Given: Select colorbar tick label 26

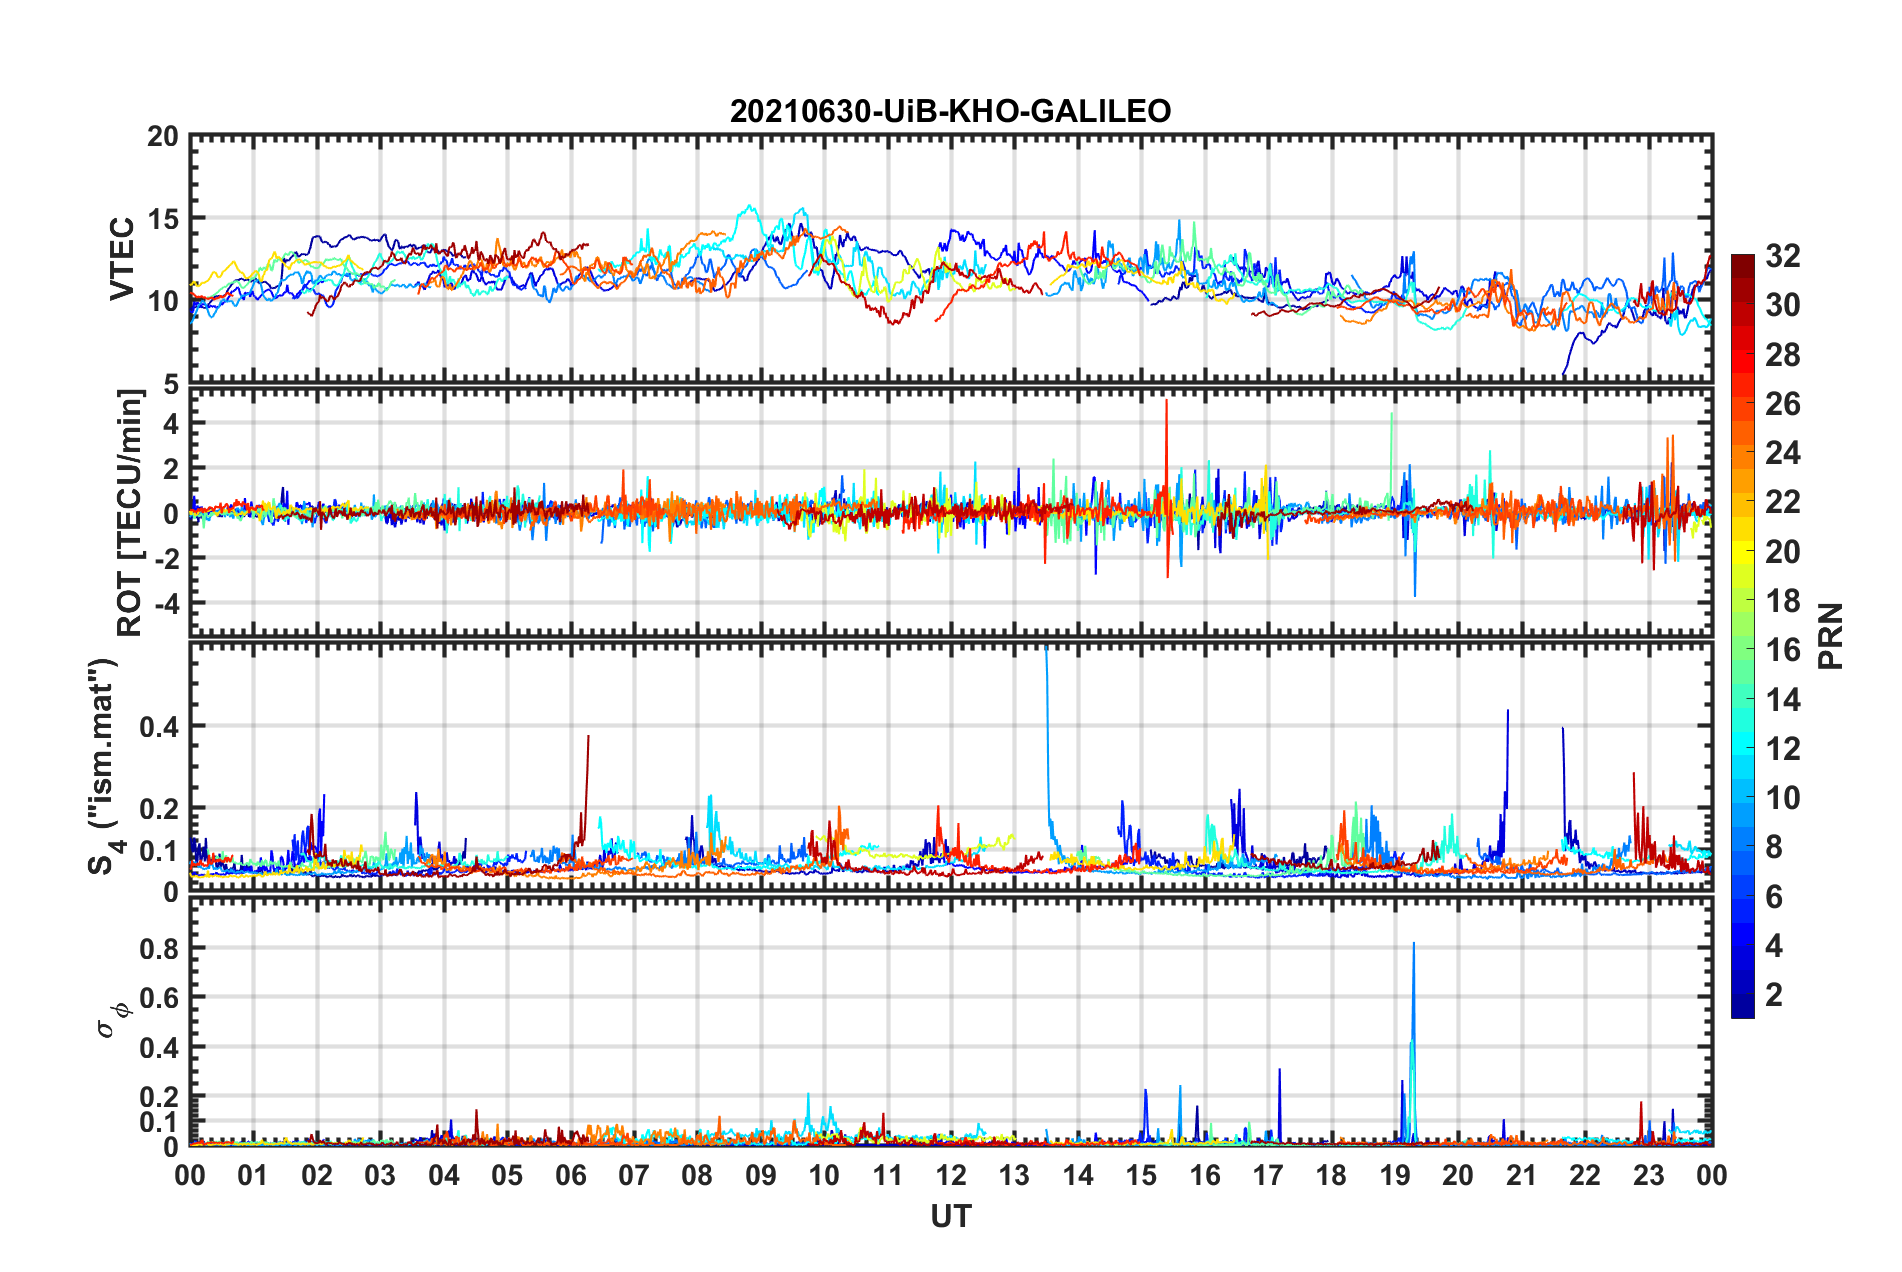Looking at the screenshot, I should coord(1782,404).
